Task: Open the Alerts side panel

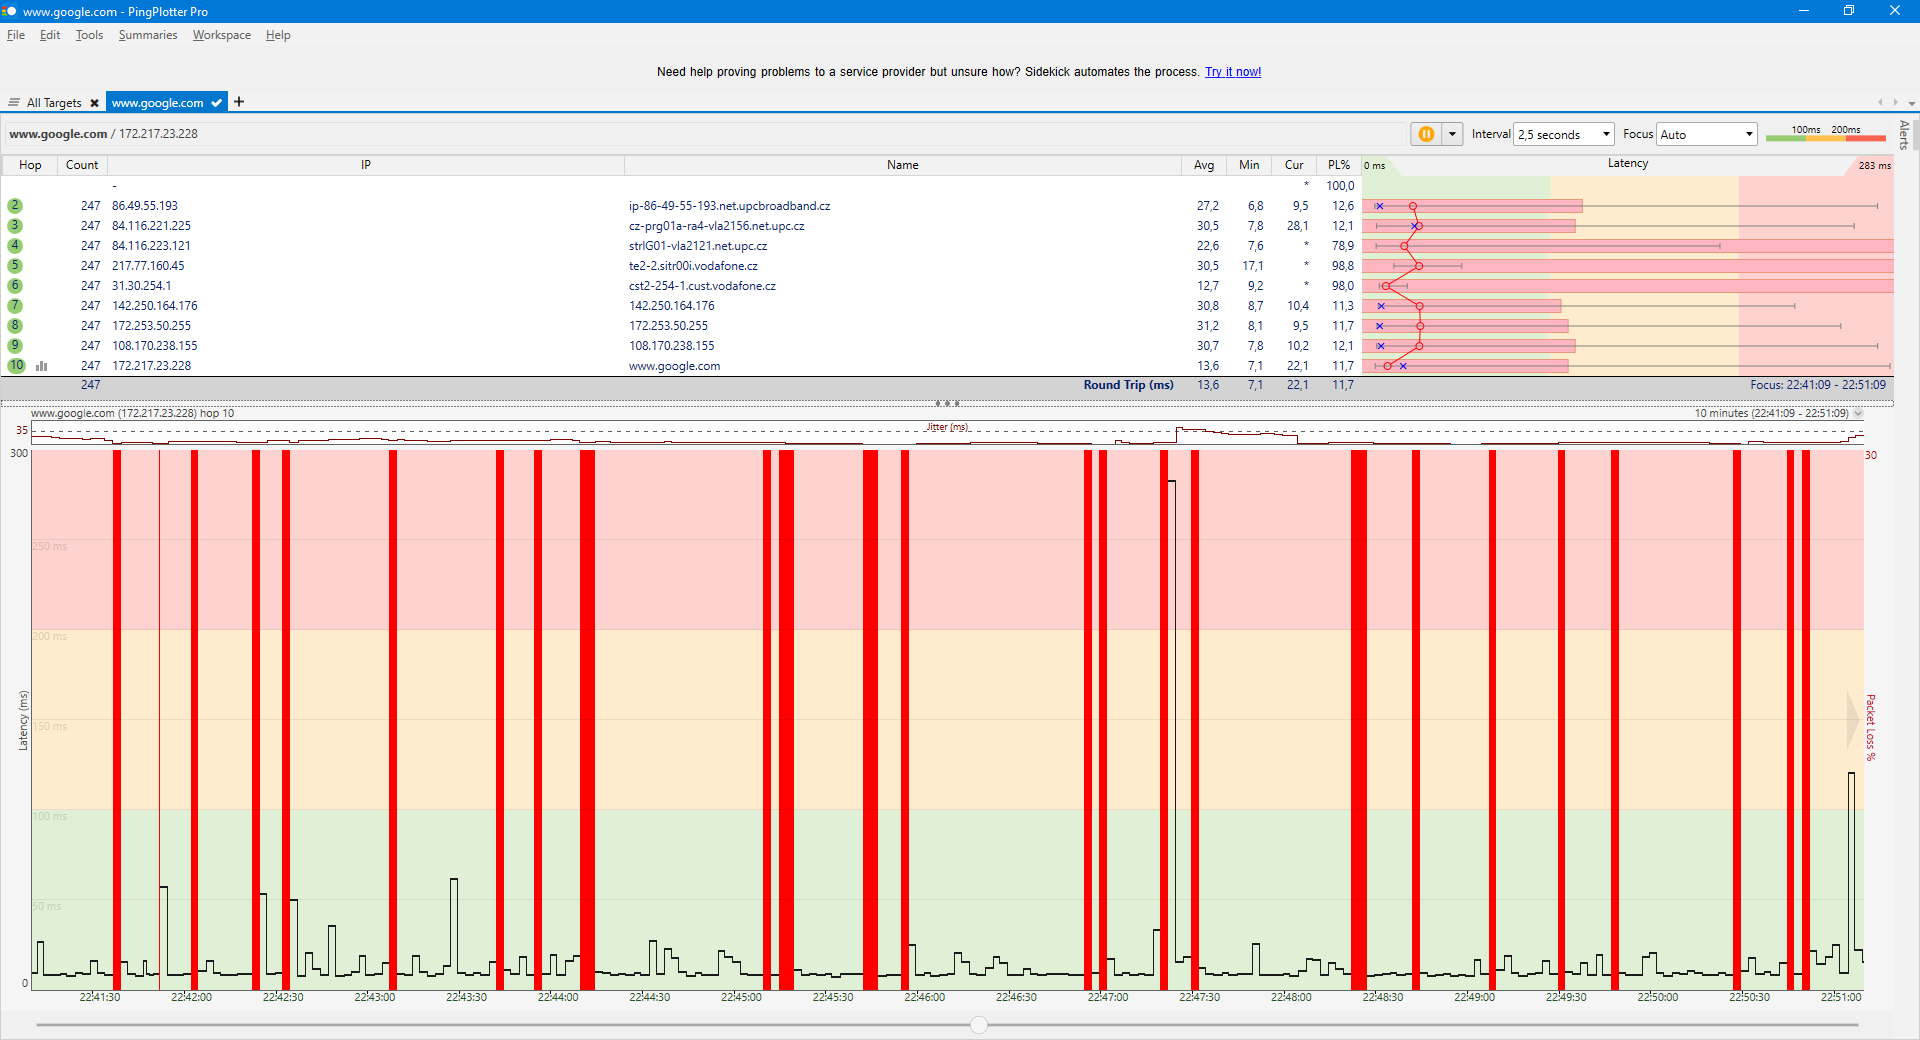Action: [1904, 135]
